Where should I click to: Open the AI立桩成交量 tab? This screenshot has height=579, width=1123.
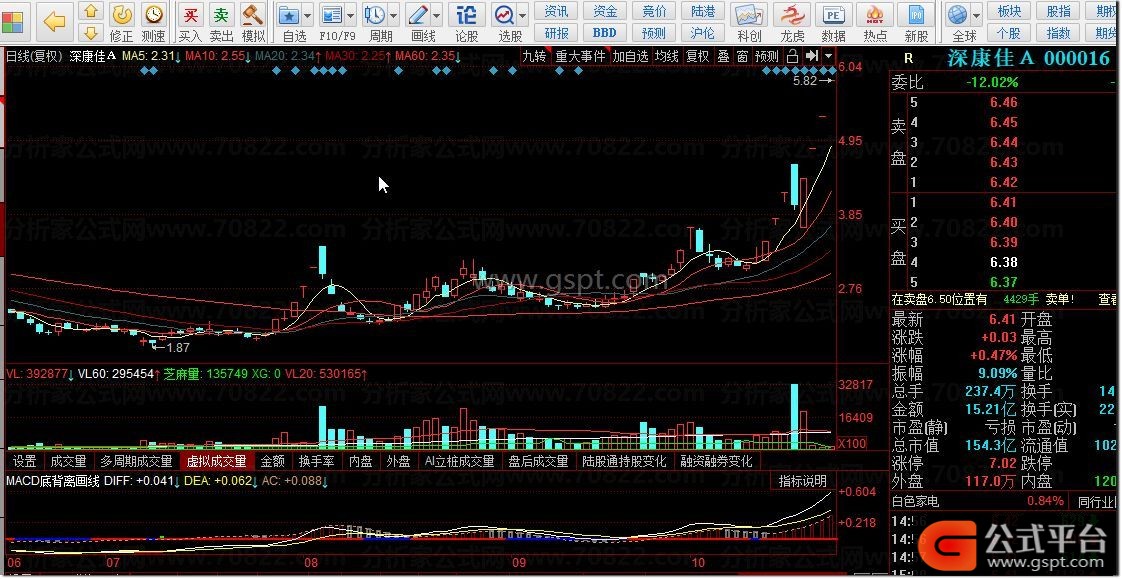coord(459,461)
